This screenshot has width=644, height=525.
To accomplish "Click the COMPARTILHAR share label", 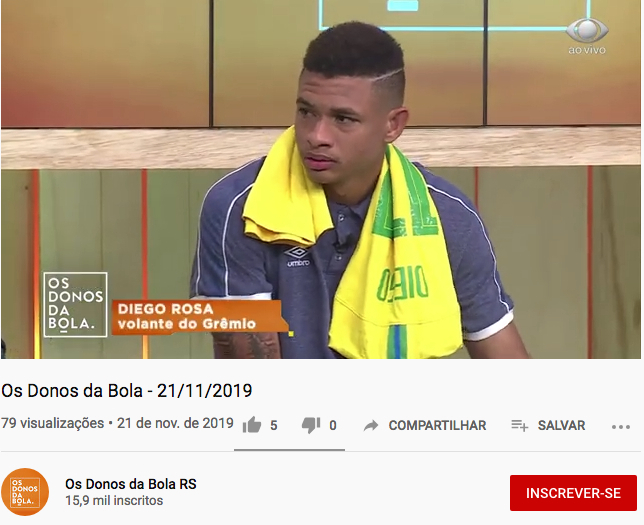I will tap(437, 426).
